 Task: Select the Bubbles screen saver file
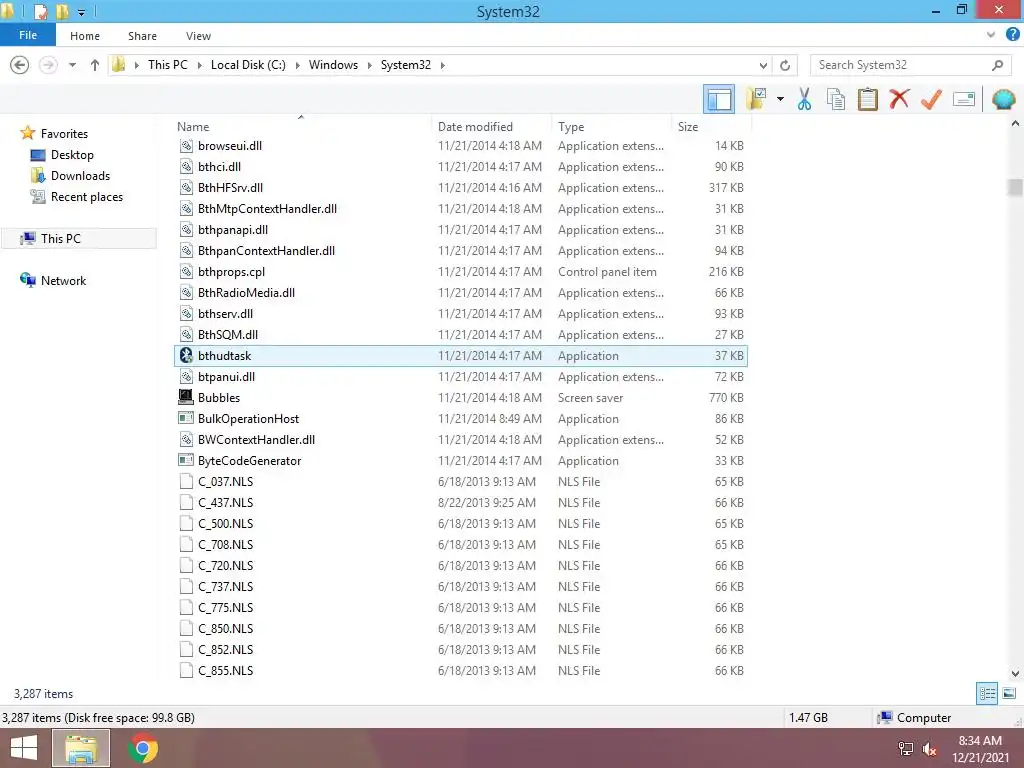click(460, 397)
